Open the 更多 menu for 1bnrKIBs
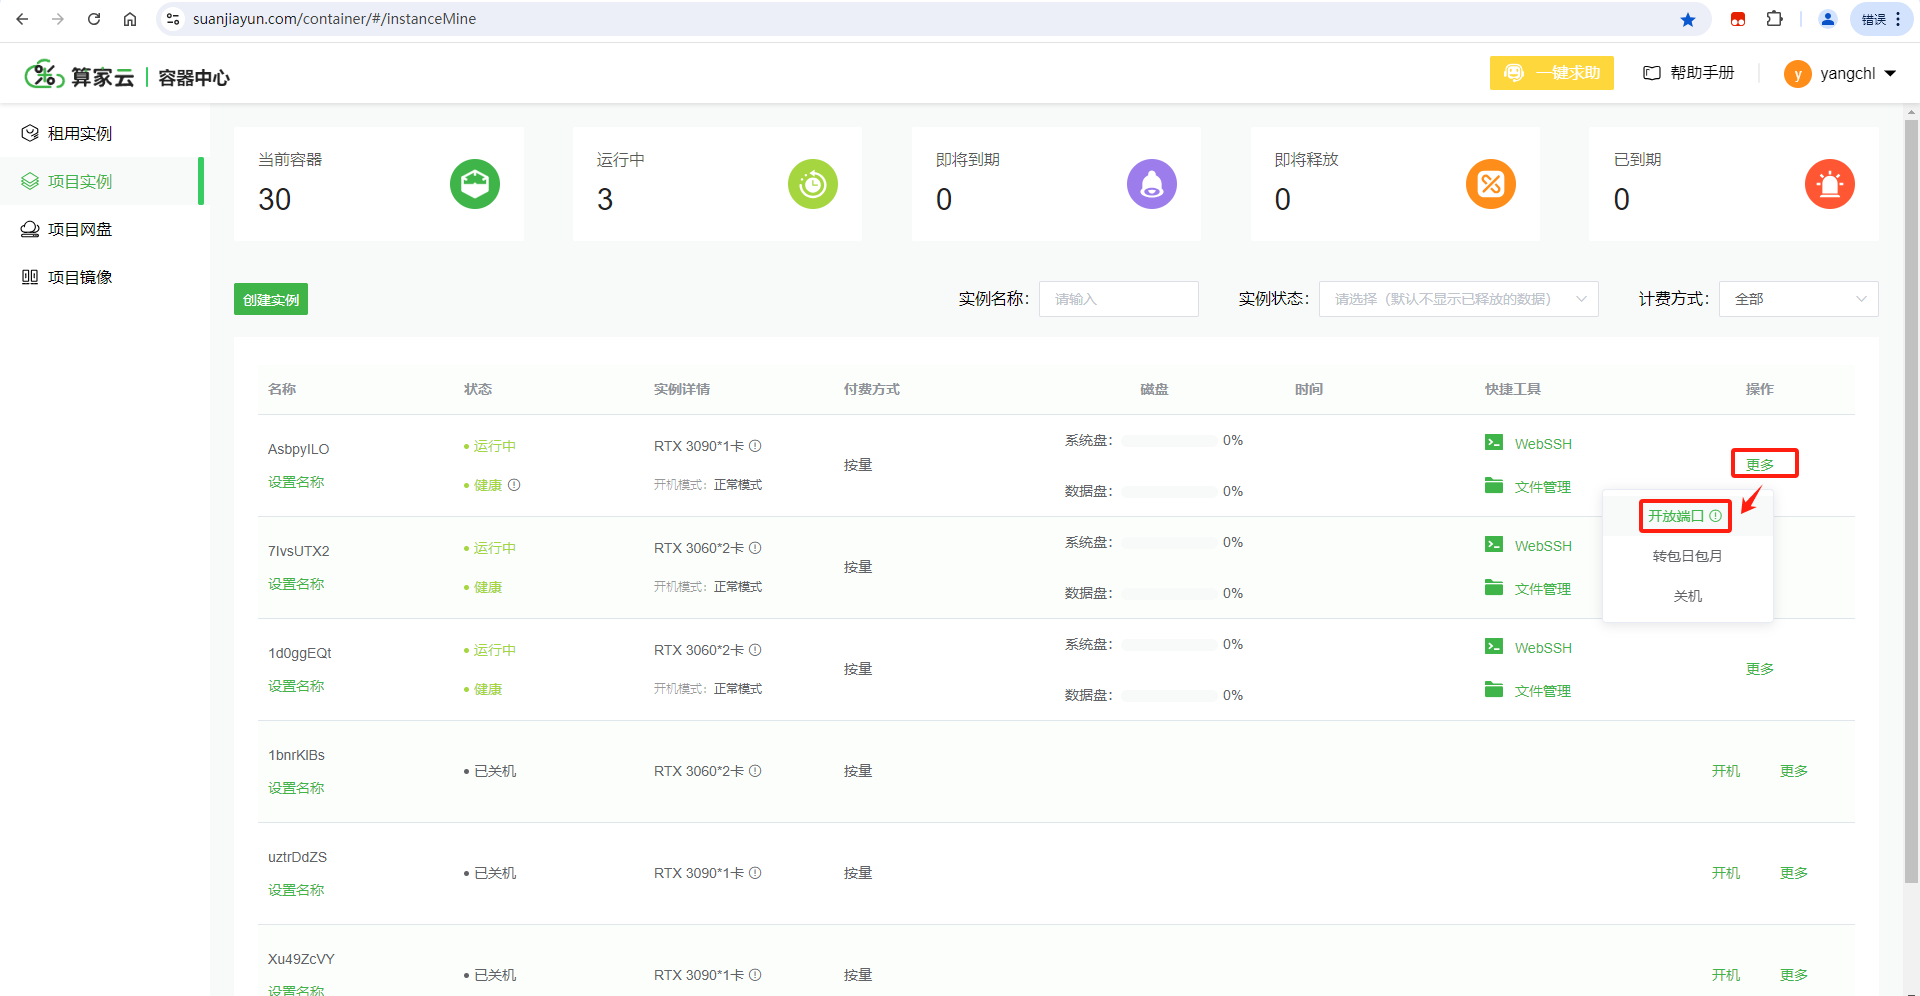 [x=1794, y=771]
